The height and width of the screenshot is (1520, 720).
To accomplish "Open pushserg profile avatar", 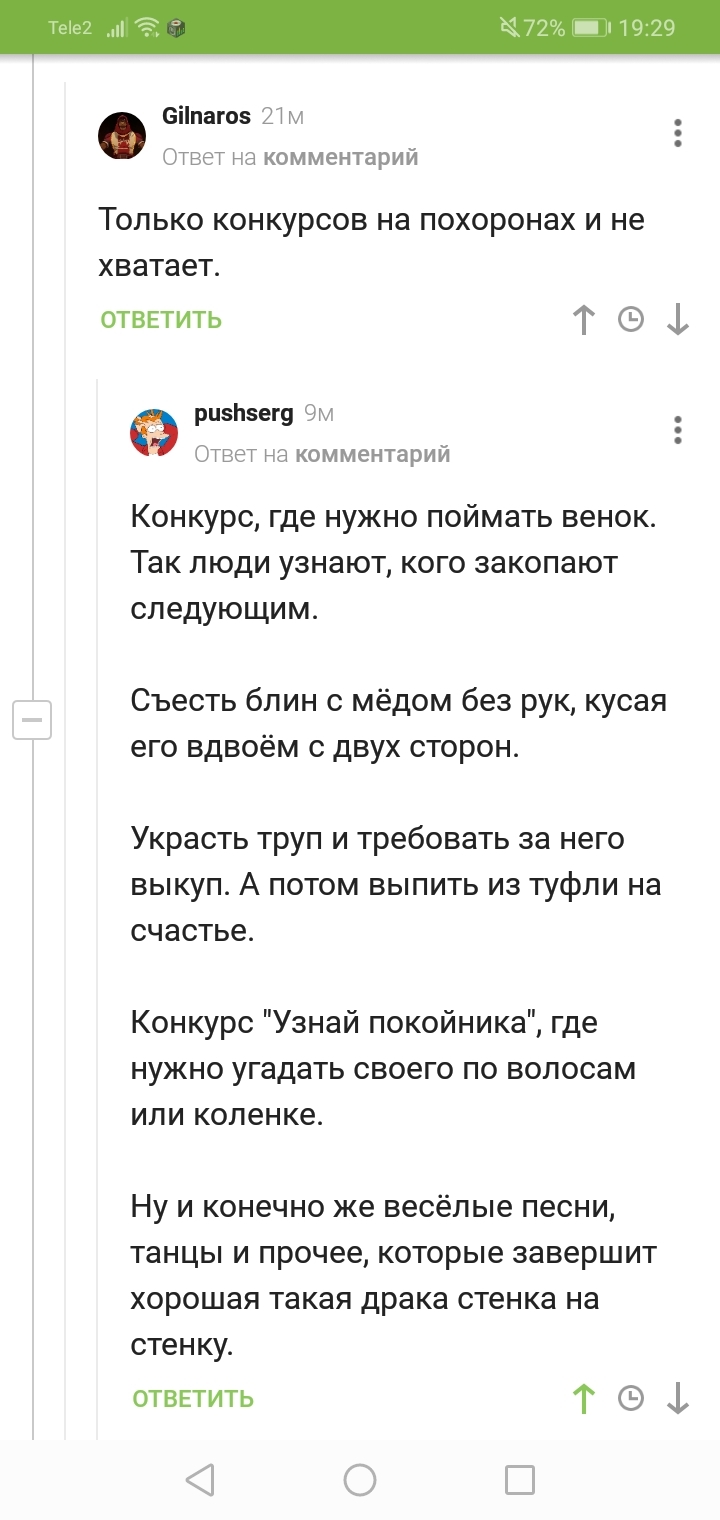I will click(x=154, y=432).
